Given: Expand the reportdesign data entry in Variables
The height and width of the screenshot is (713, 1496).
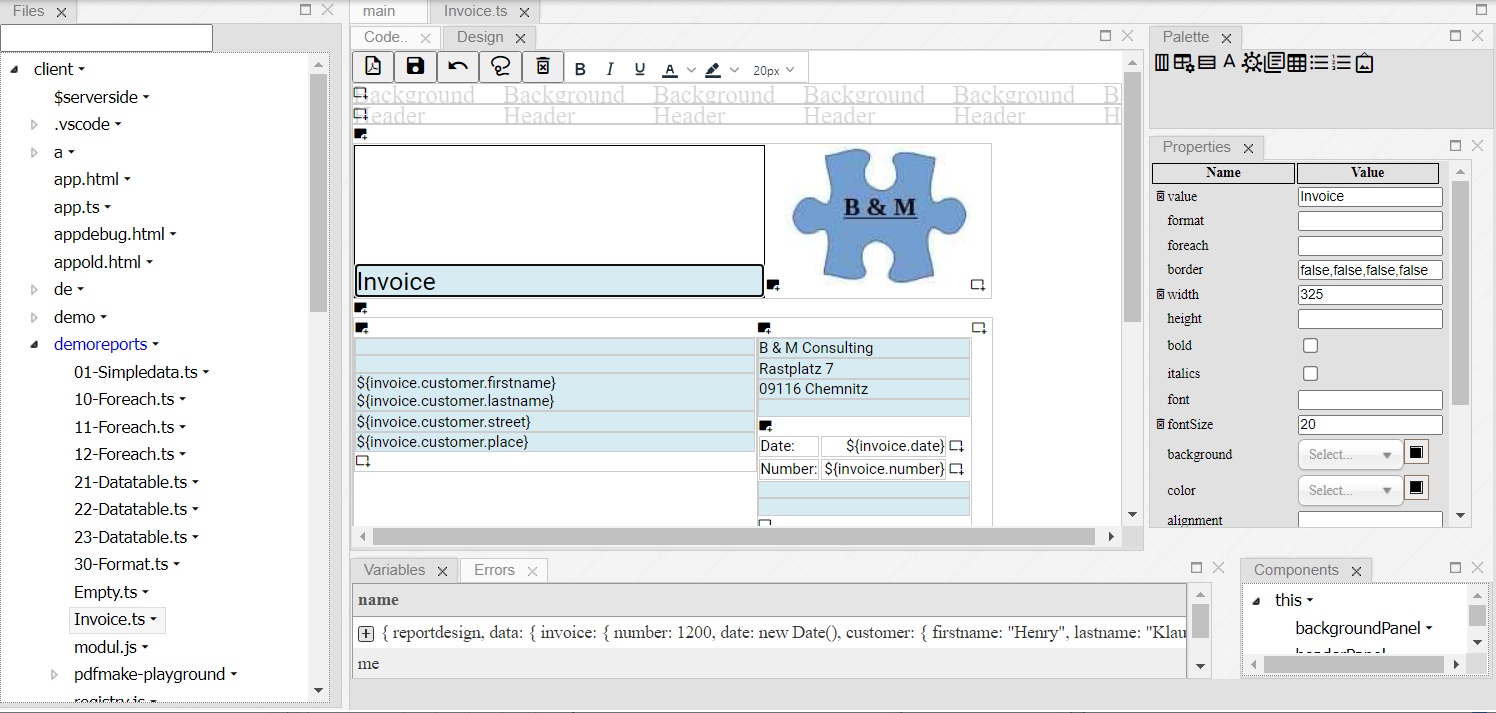Looking at the screenshot, I should [x=365, y=634].
